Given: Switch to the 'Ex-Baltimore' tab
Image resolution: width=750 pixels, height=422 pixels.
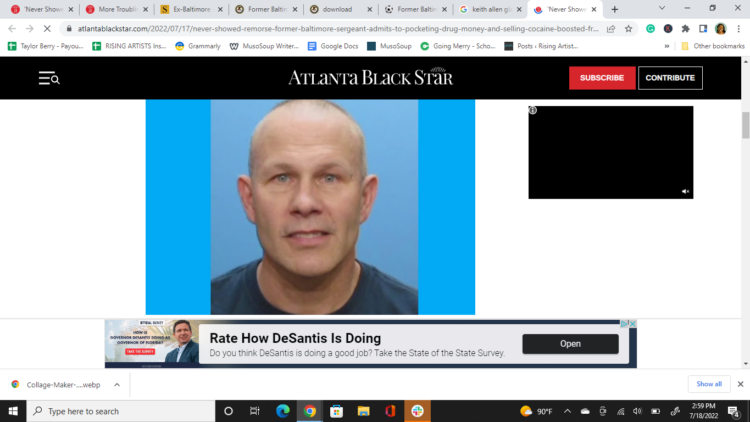Looking at the screenshot, I should pyautogui.click(x=191, y=9).
